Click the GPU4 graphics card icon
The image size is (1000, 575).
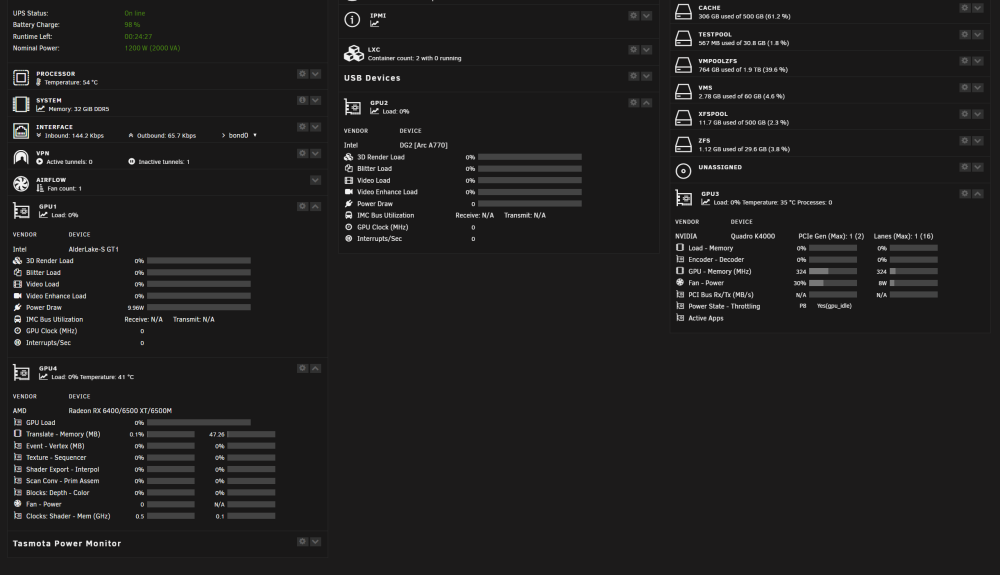(21, 372)
